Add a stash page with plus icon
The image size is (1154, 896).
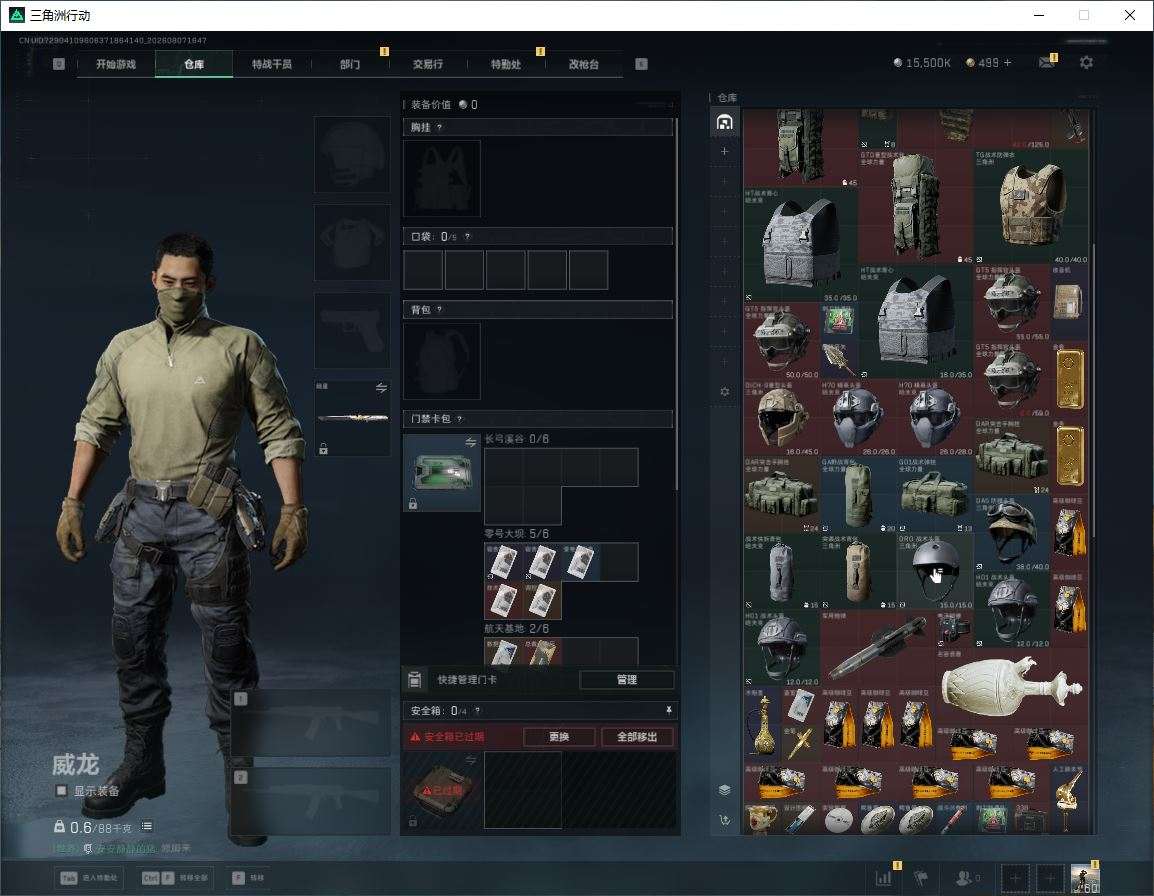pos(724,151)
